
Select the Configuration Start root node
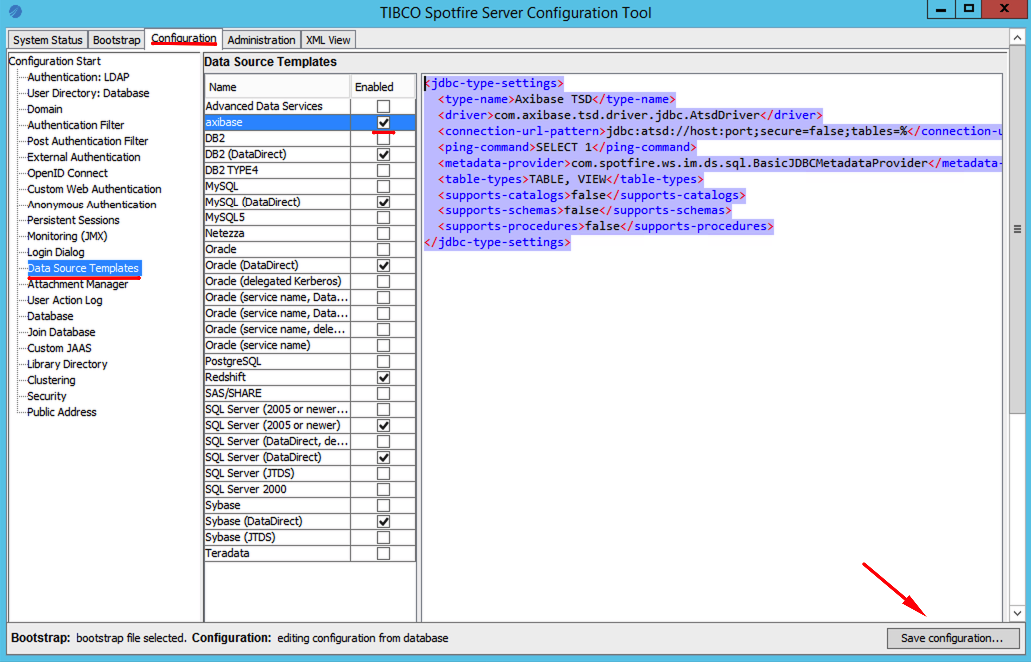pos(55,61)
